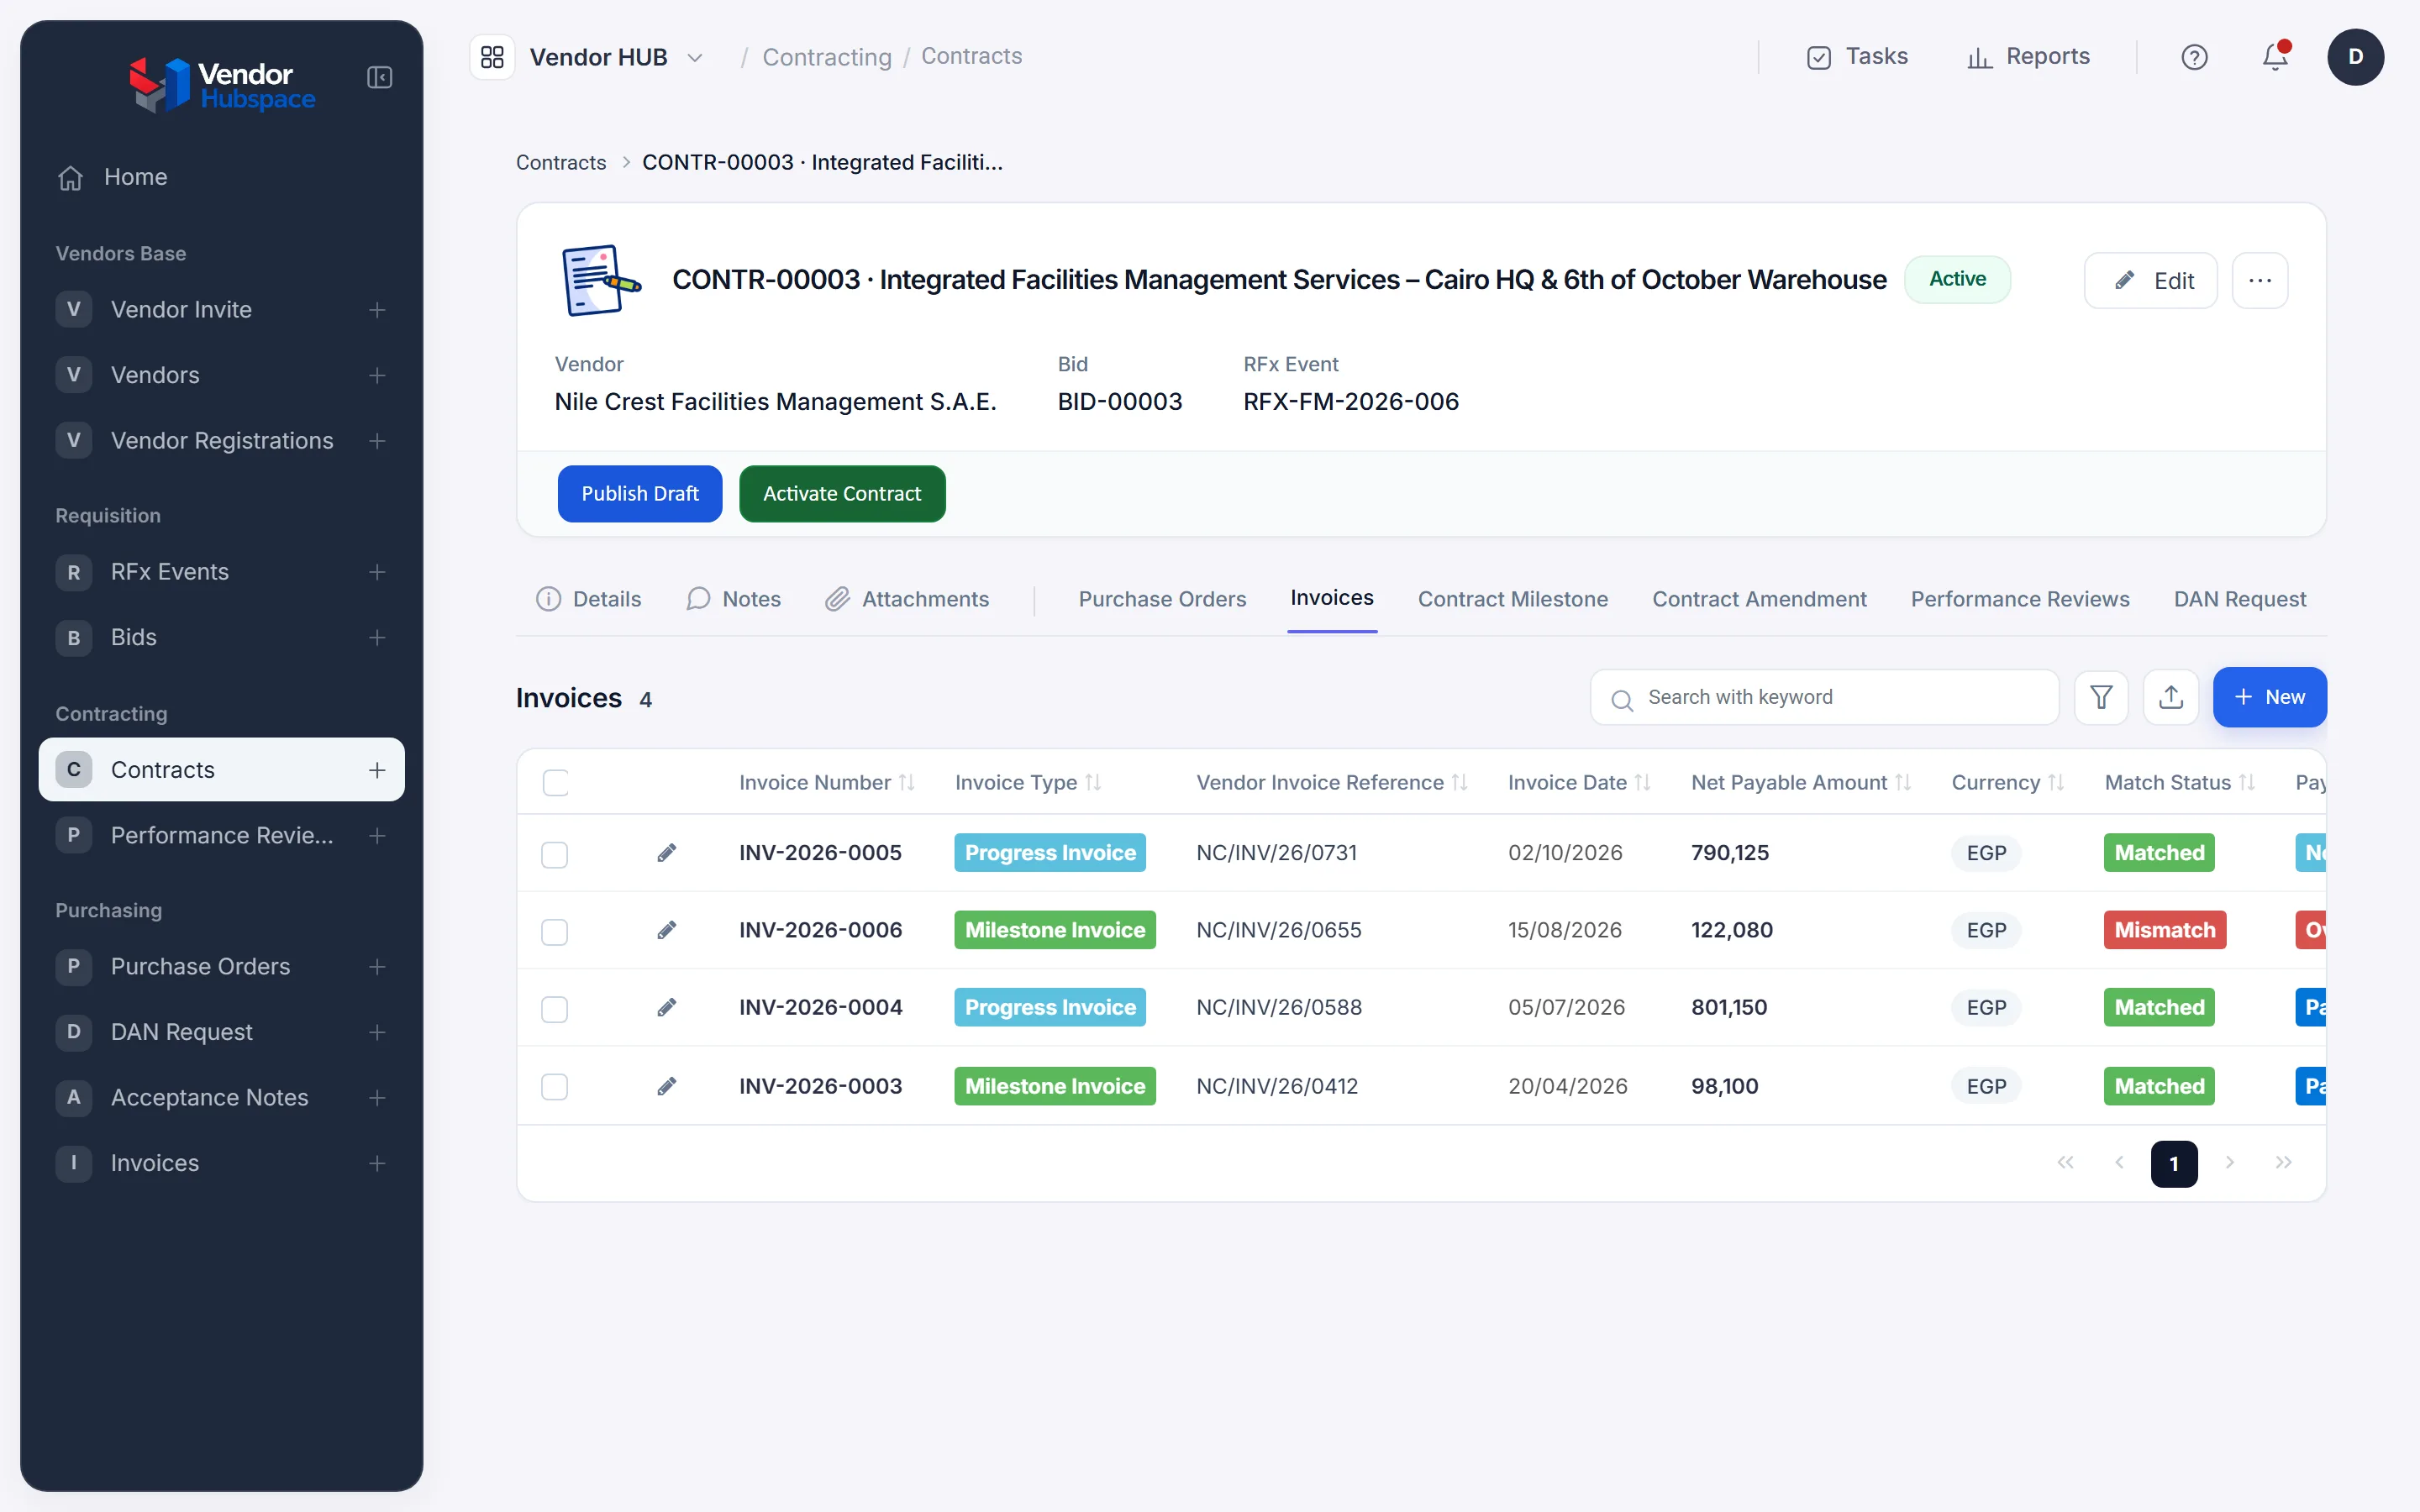The image size is (2420, 1512).
Task: Create a New invoice
Action: pos(2269,697)
